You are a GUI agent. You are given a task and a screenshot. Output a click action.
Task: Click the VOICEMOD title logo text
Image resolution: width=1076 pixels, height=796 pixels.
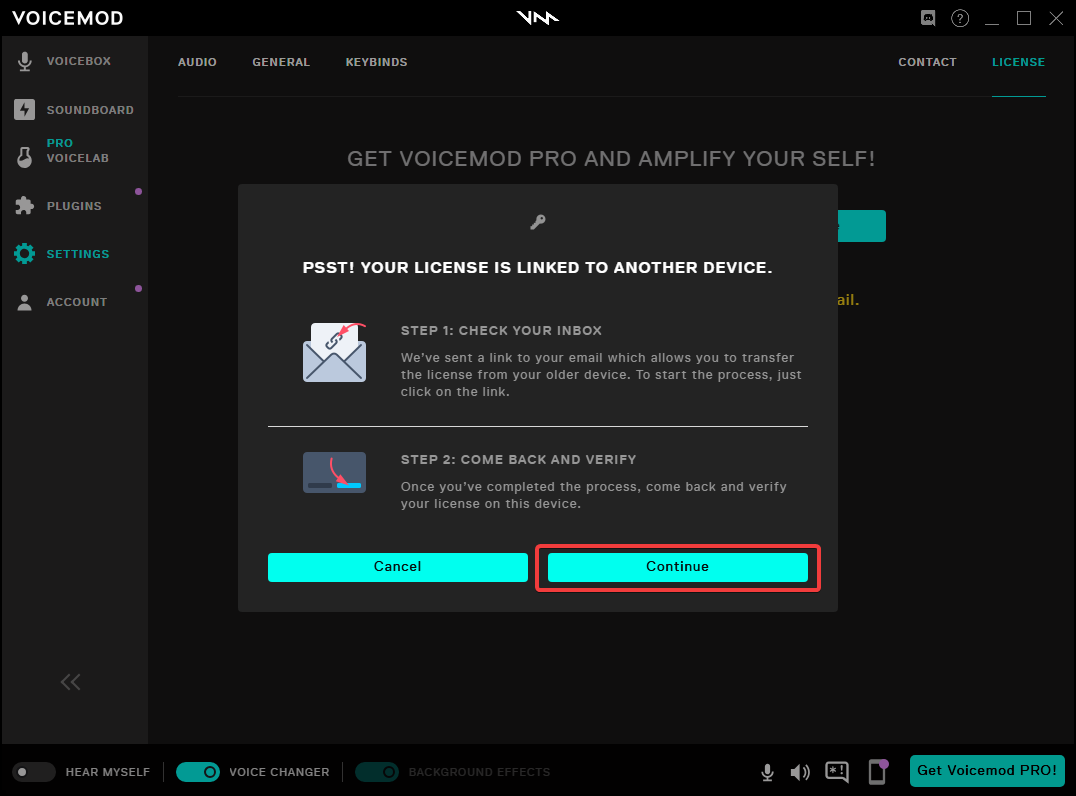pos(67,19)
